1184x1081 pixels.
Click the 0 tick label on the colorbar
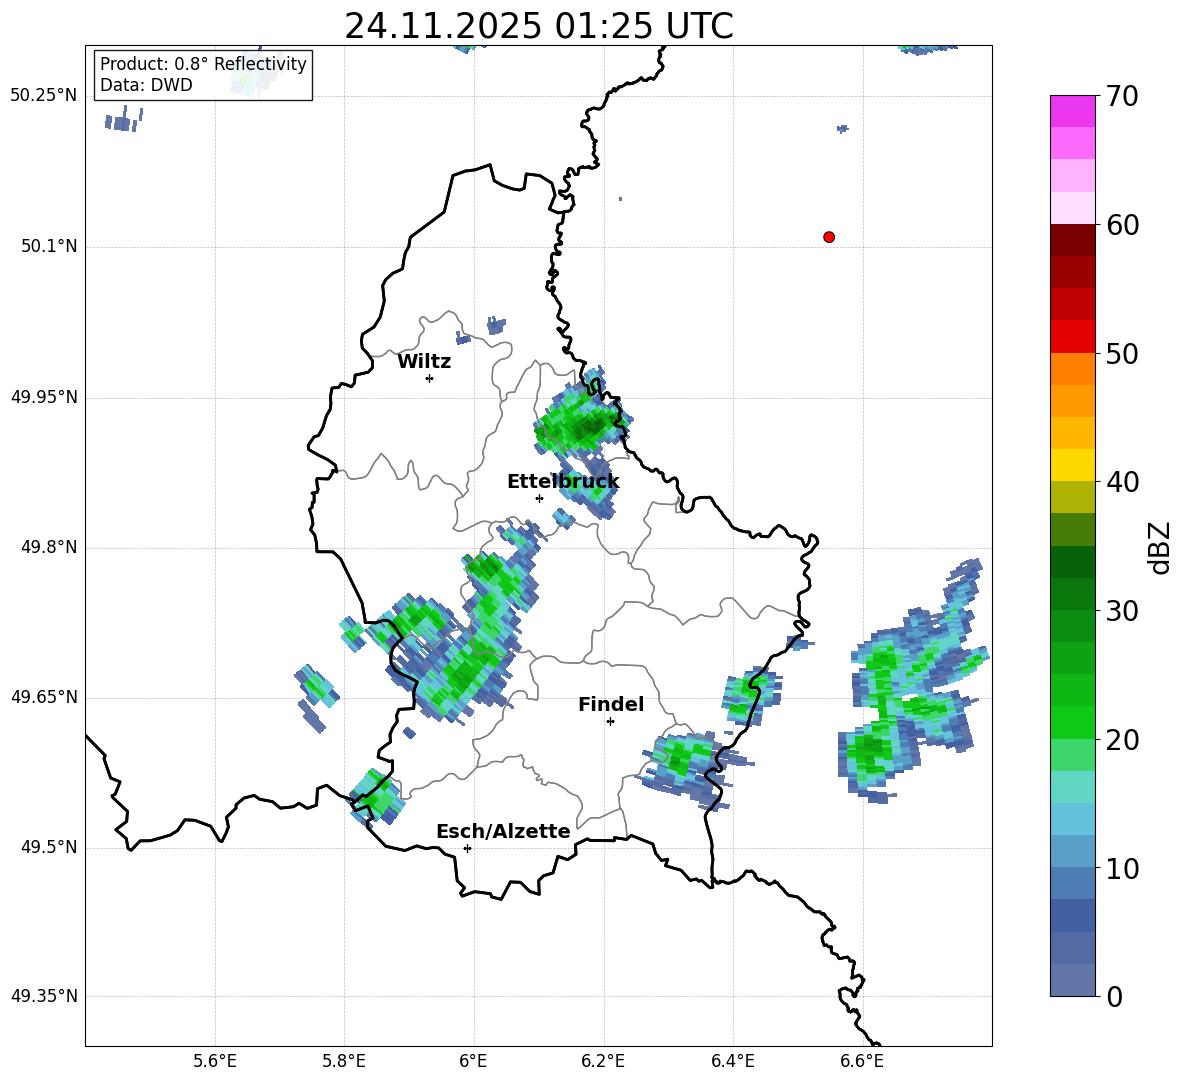(1115, 997)
